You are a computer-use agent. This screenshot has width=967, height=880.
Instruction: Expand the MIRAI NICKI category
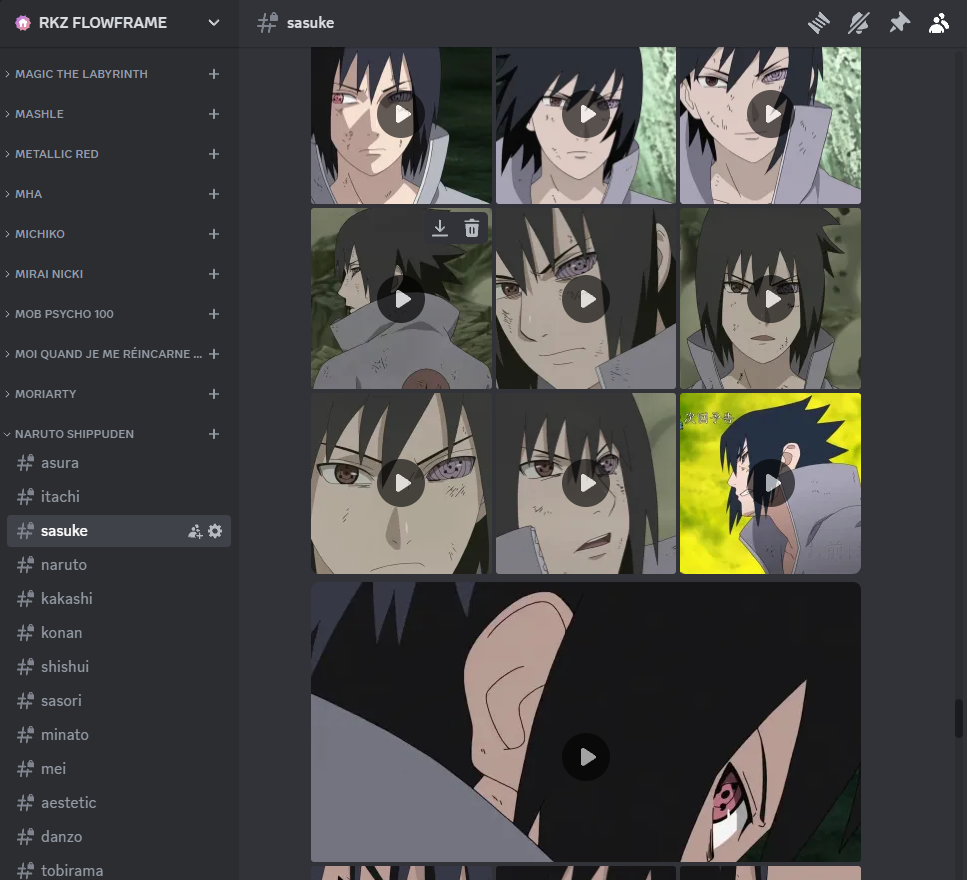coord(48,274)
